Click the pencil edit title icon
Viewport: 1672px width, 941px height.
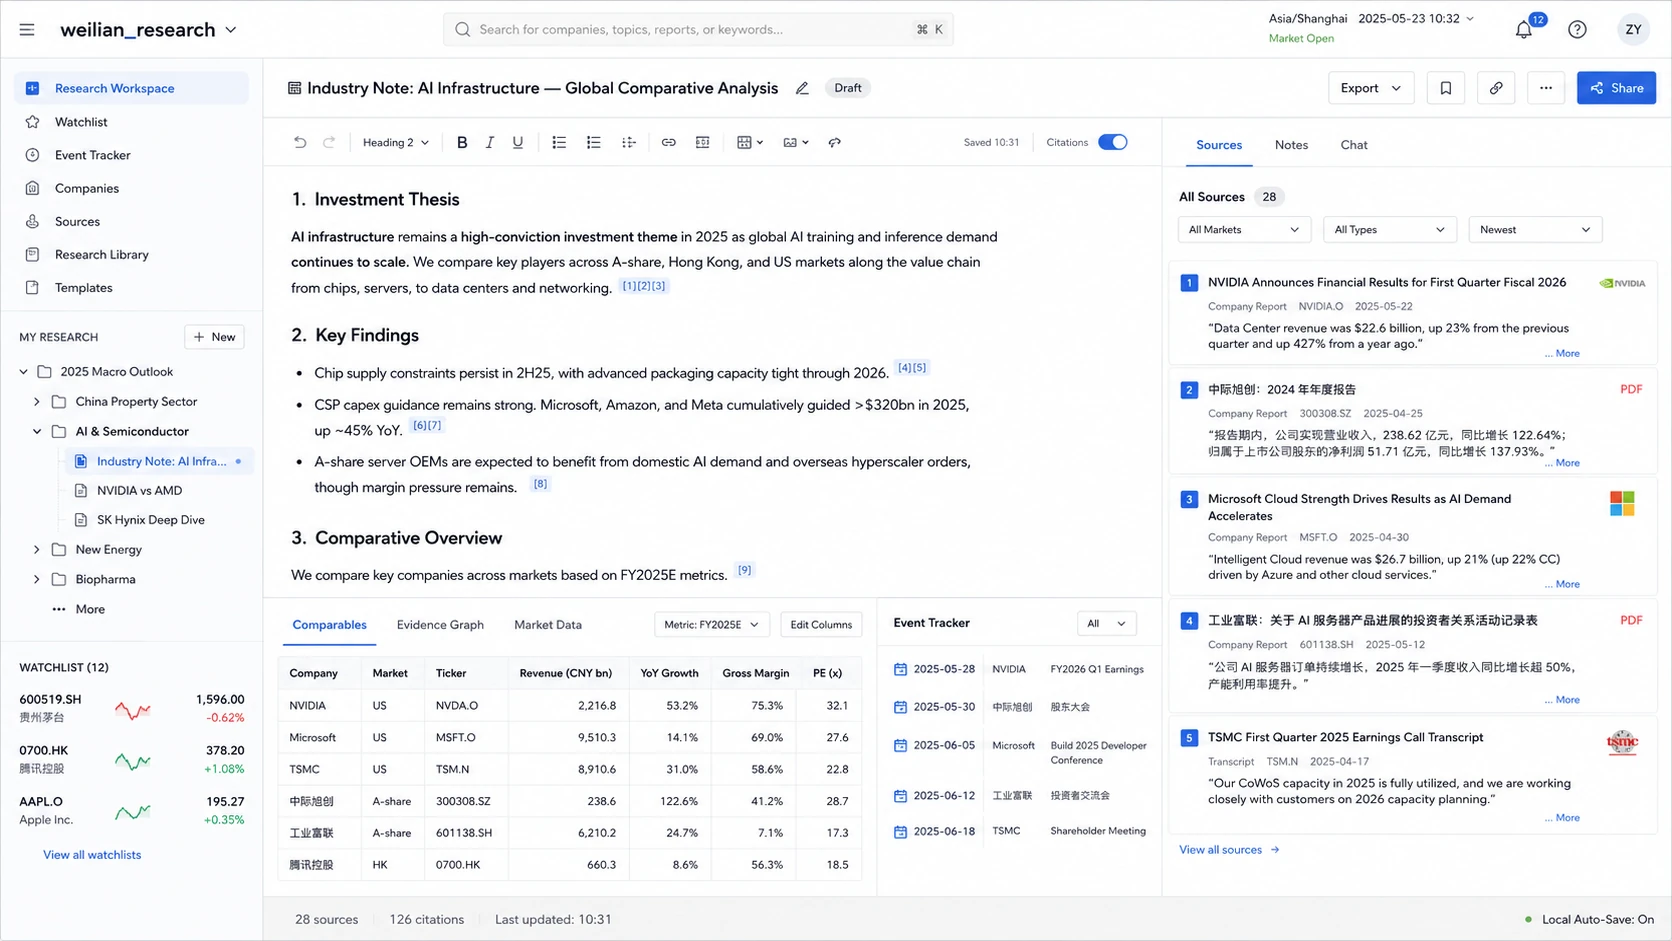pos(802,88)
